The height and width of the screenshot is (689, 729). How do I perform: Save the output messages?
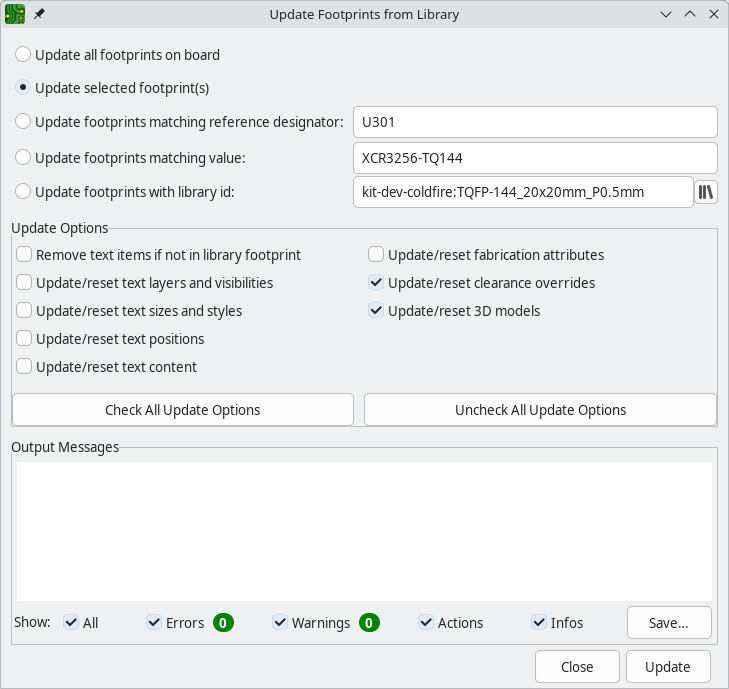[x=668, y=623]
